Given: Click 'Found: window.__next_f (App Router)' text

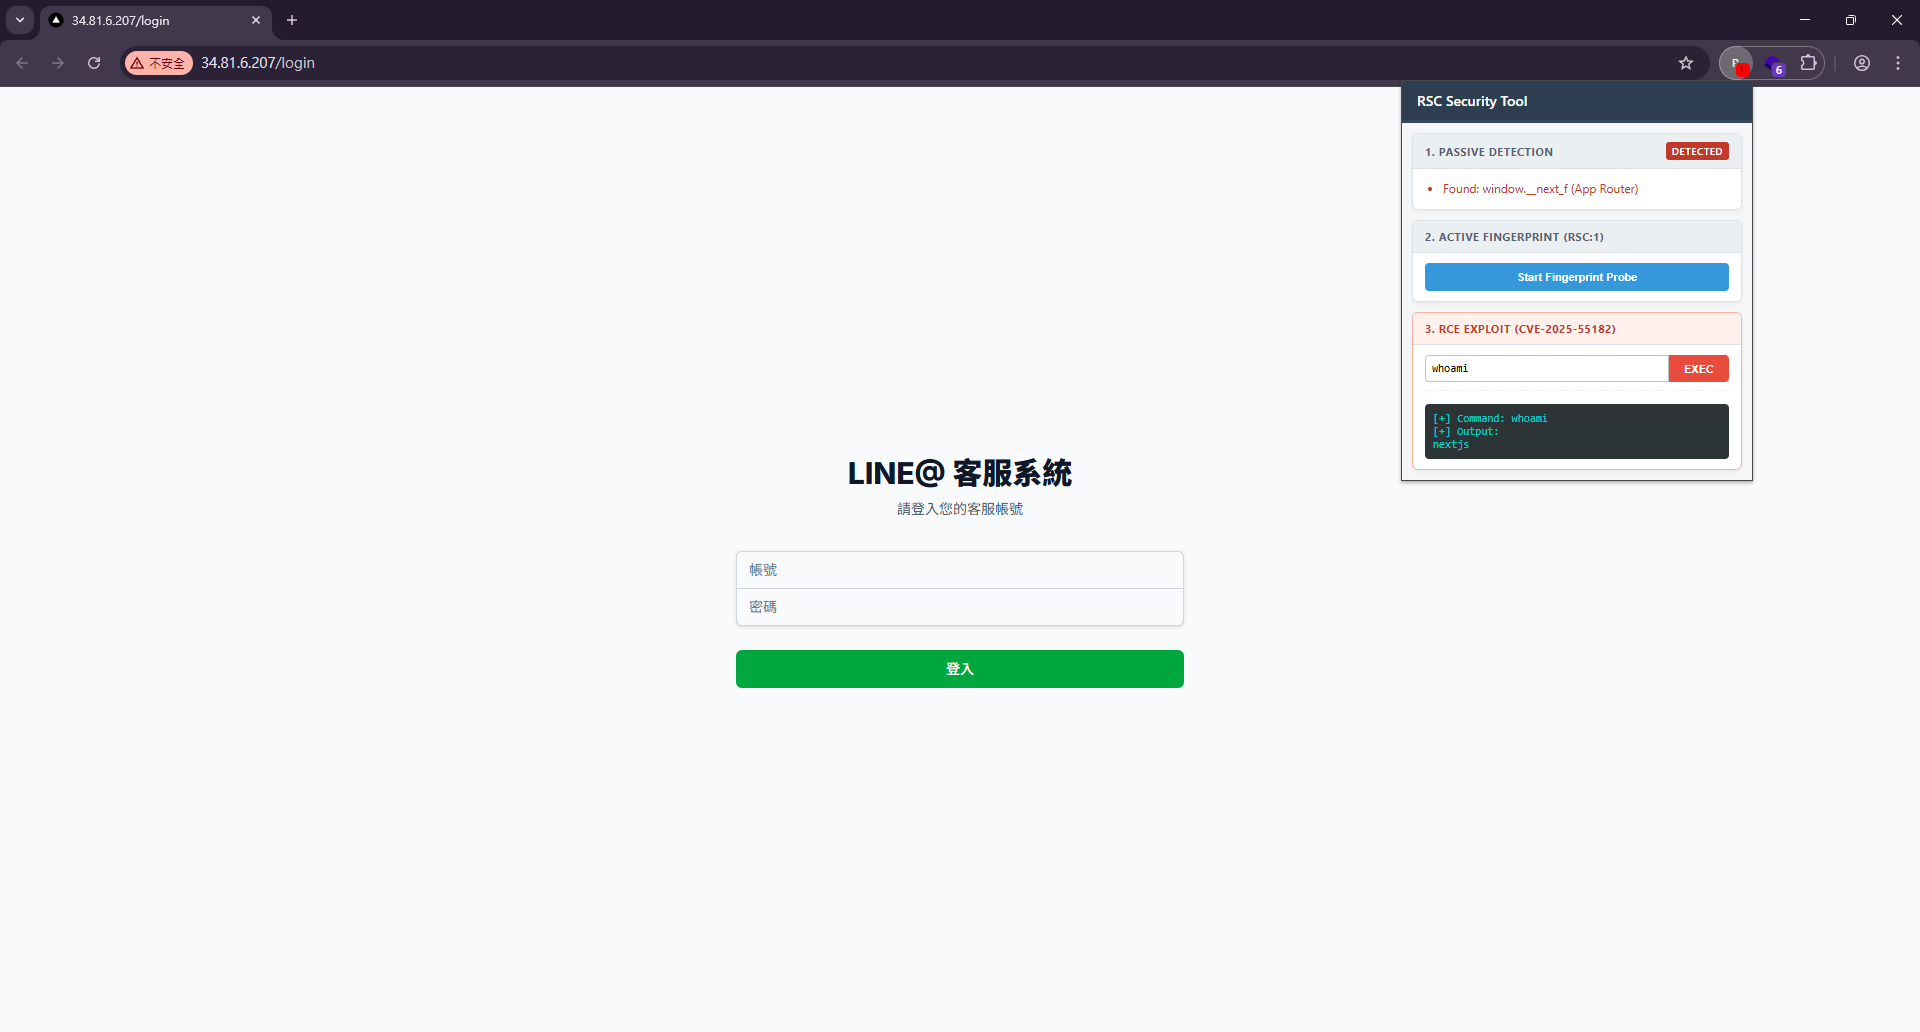Looking at the screenshot, I should point(1540,189).
